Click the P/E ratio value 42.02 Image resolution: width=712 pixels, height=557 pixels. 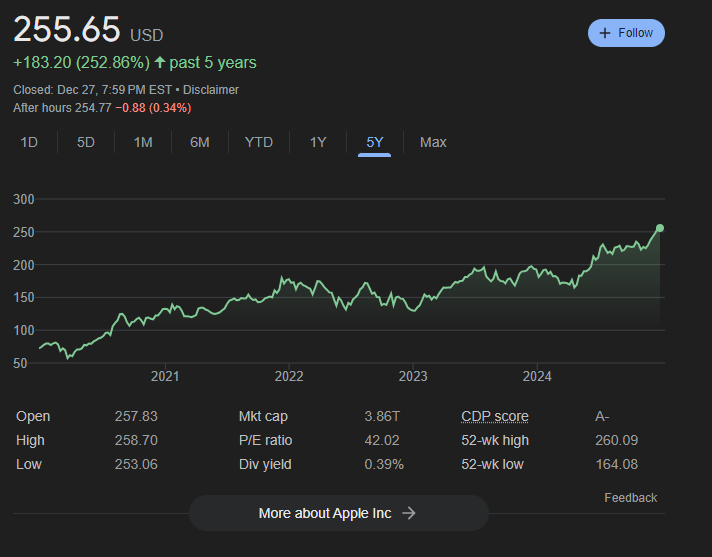coord(382,440)
